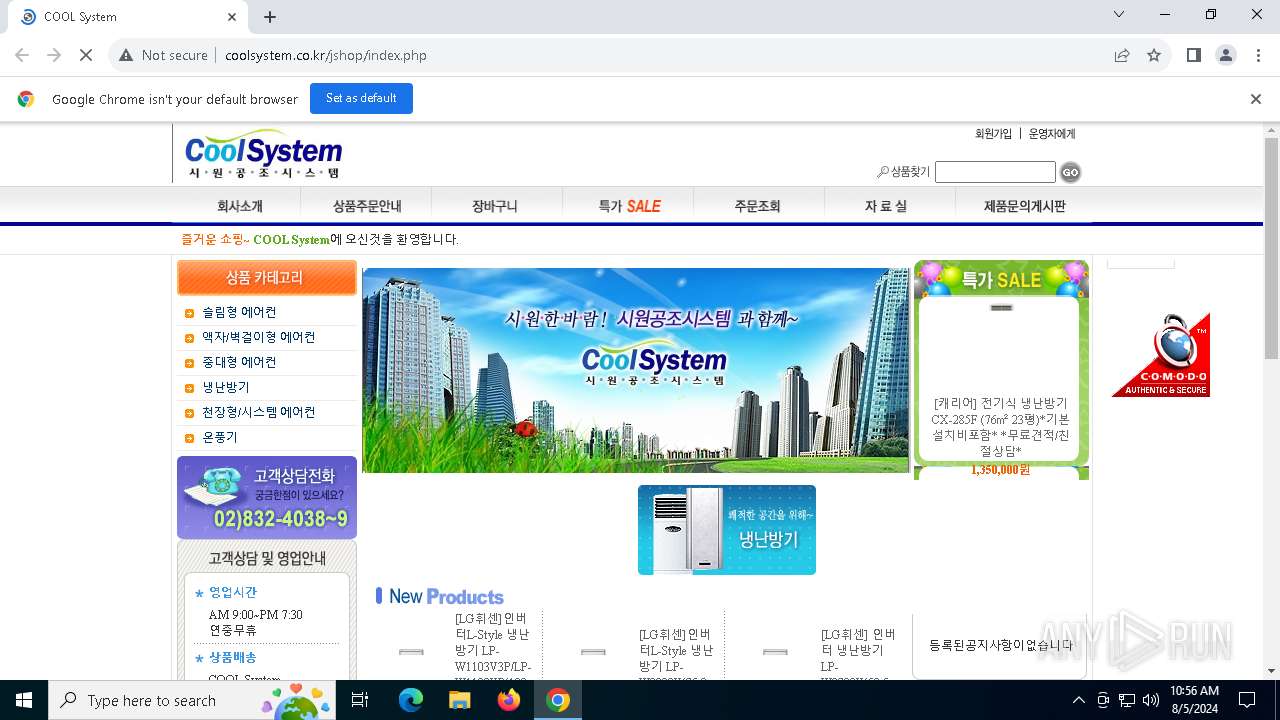Click the CoolSystem logo in header
Screen dimensions: 1280x720
264,153
